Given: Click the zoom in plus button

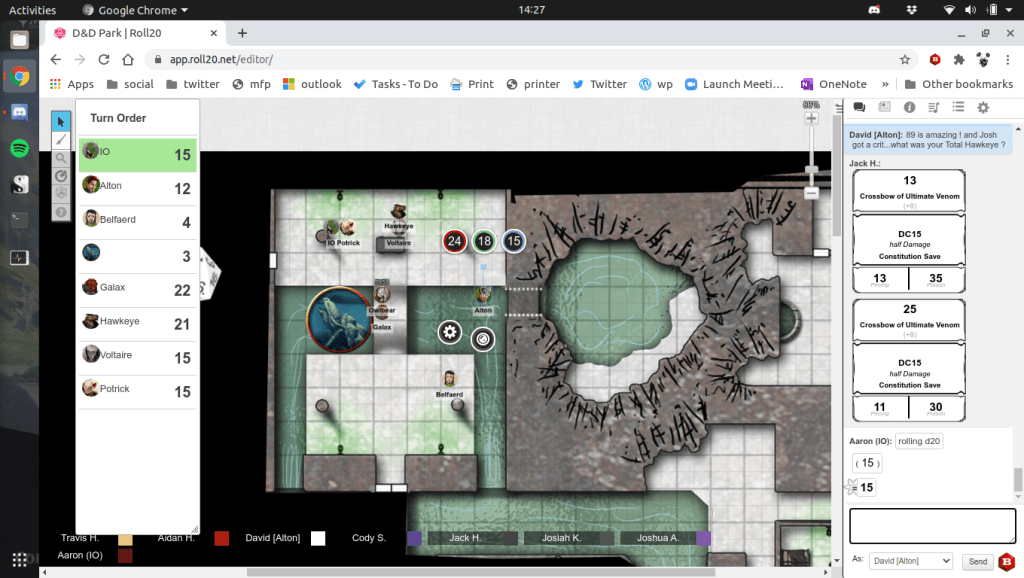Looking at the screenshot, I should 811,118.
